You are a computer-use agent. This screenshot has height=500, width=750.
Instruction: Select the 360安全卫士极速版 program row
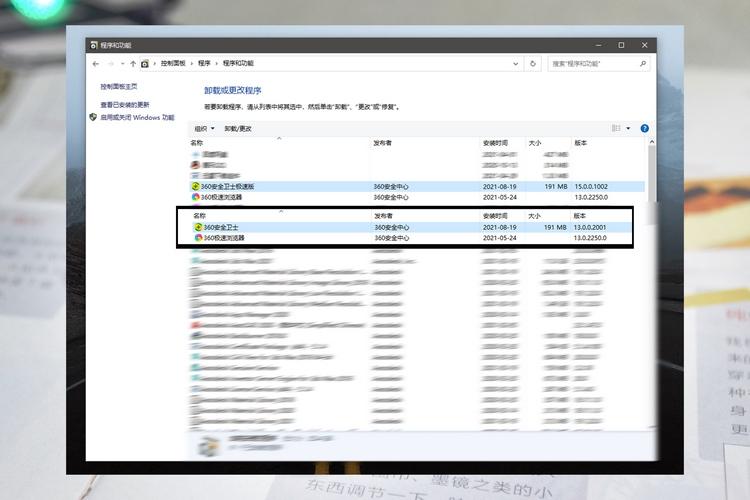[417, 187]
